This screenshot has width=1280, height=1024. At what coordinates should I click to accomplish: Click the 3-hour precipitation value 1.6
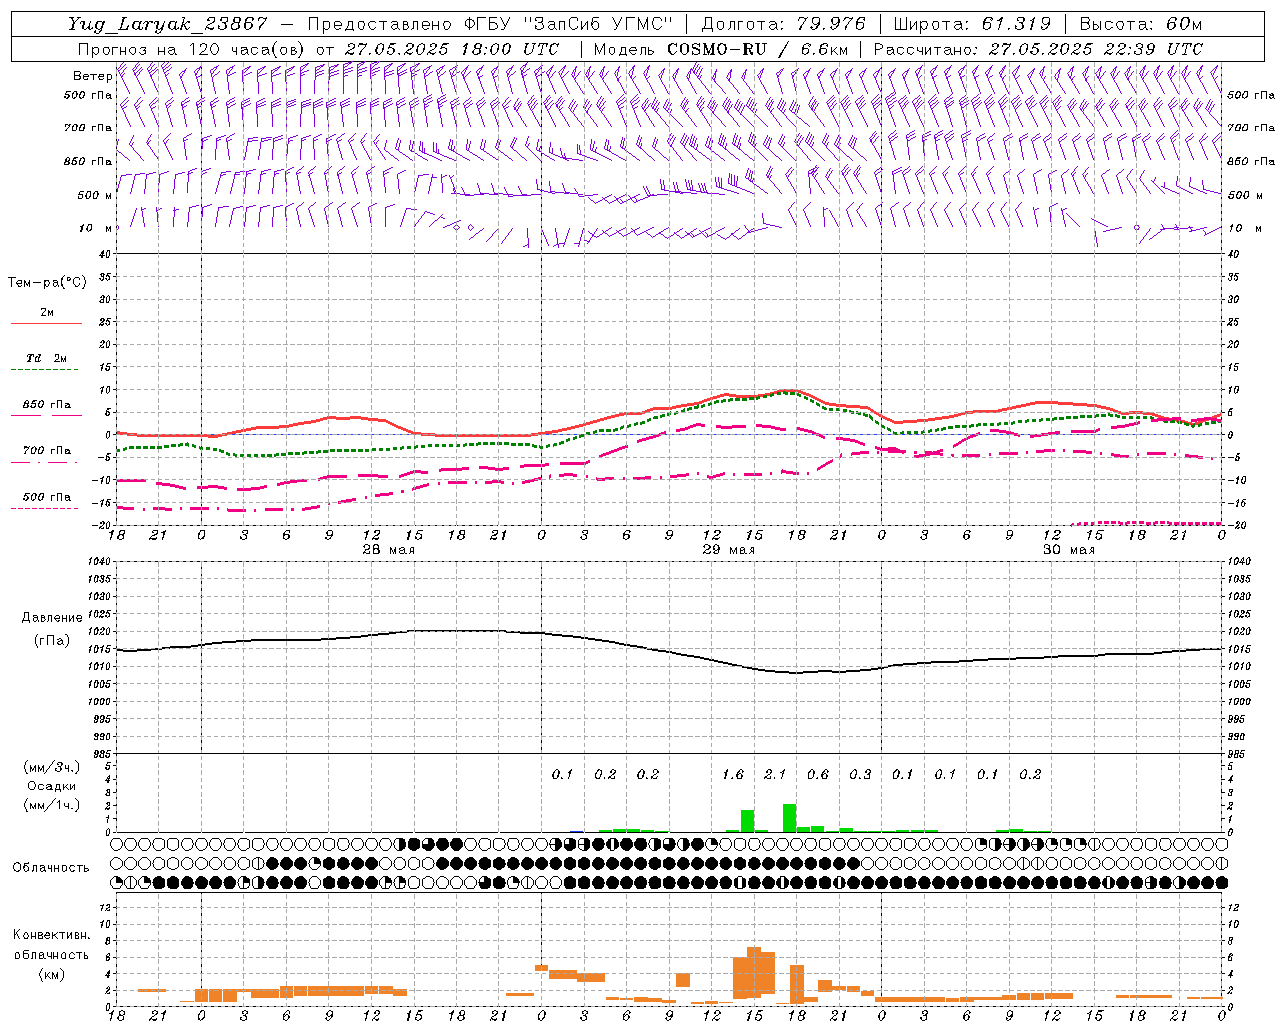[733, 774]
